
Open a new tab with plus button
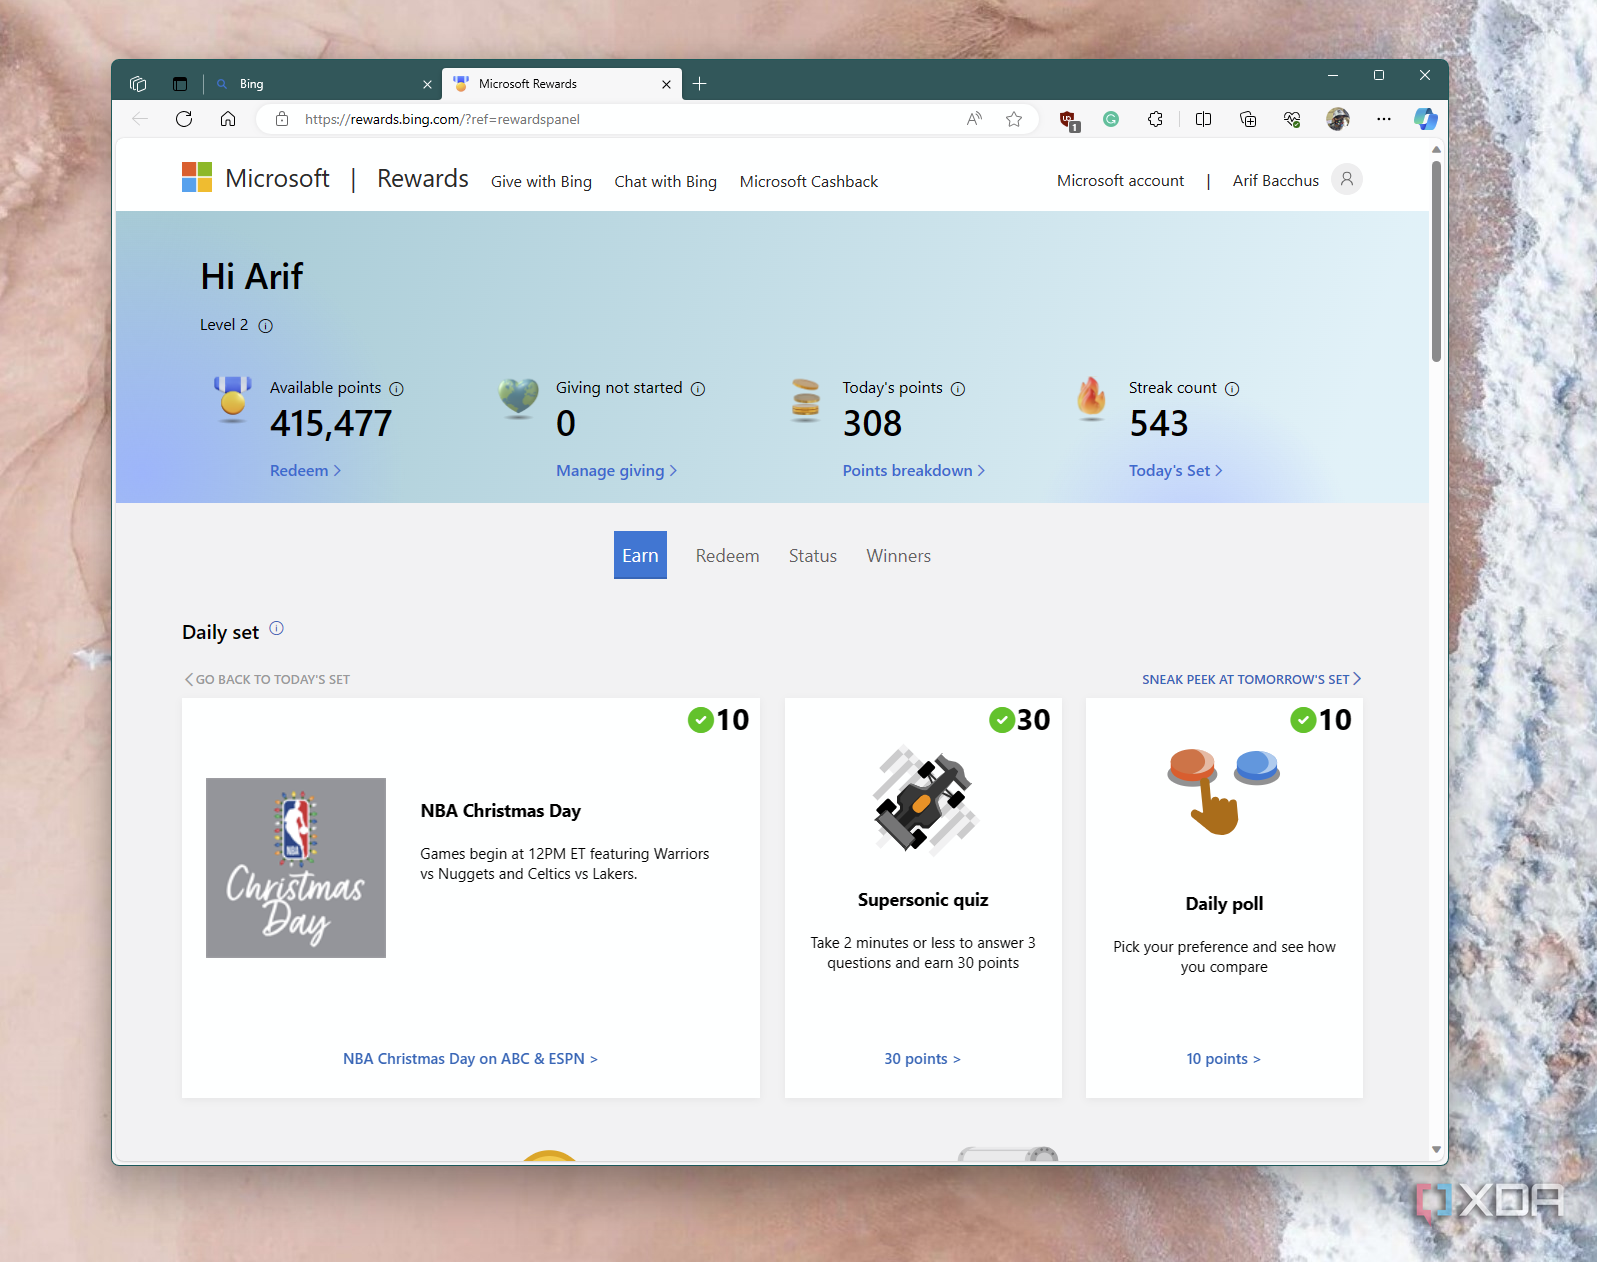[700, 84]
